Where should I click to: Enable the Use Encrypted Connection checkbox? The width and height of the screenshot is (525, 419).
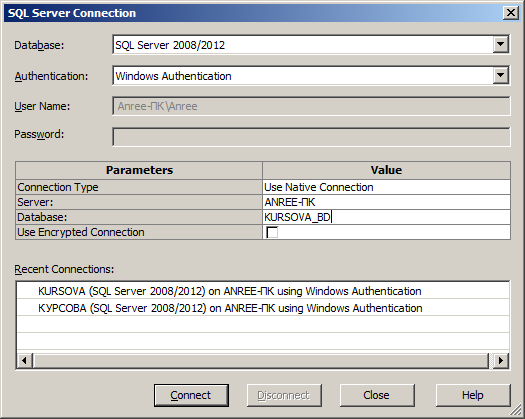[272, 232]
